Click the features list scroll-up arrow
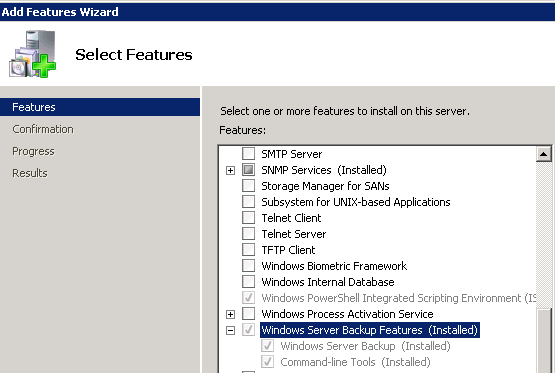The height and width of the screenshot is (373, 555). point(543,154)
